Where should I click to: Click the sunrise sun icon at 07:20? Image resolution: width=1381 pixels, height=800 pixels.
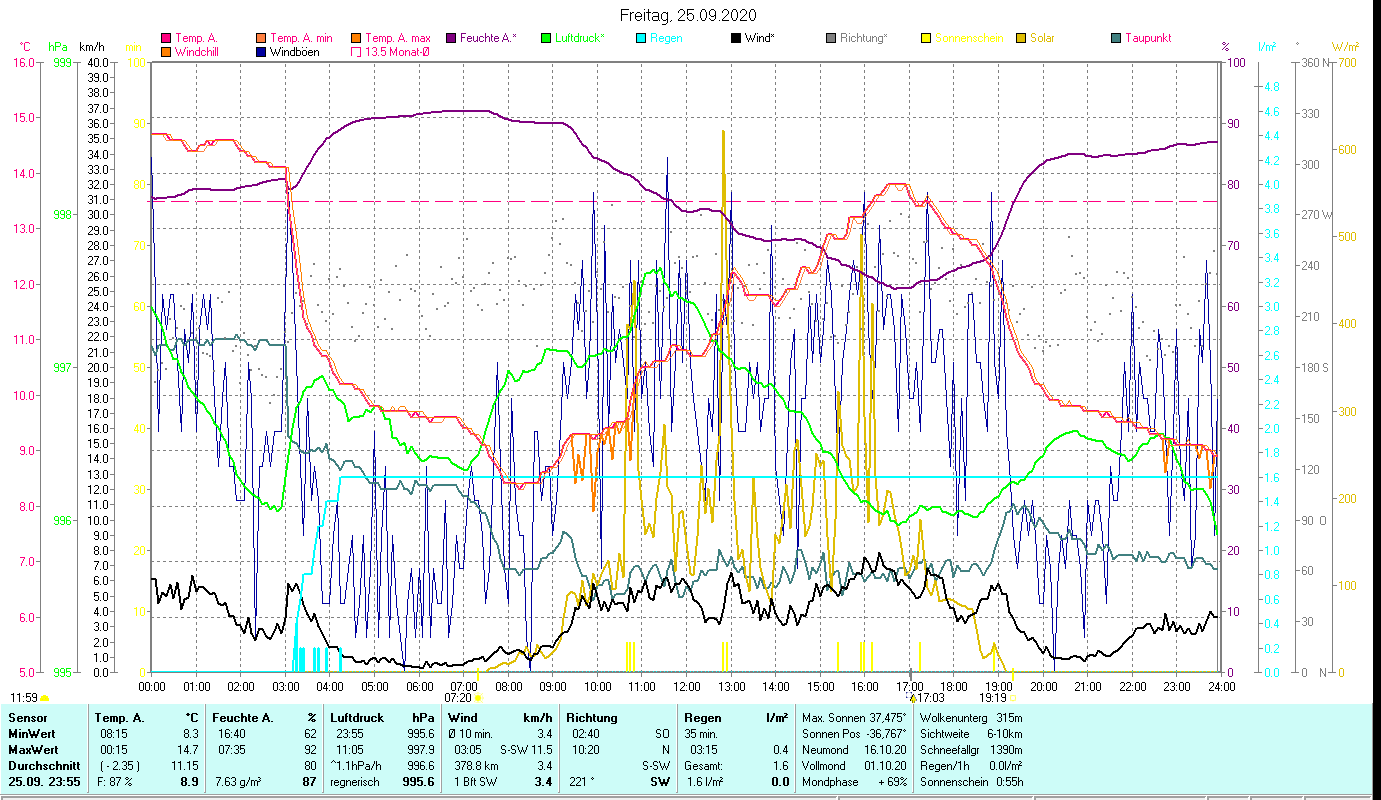coord(478,698)
